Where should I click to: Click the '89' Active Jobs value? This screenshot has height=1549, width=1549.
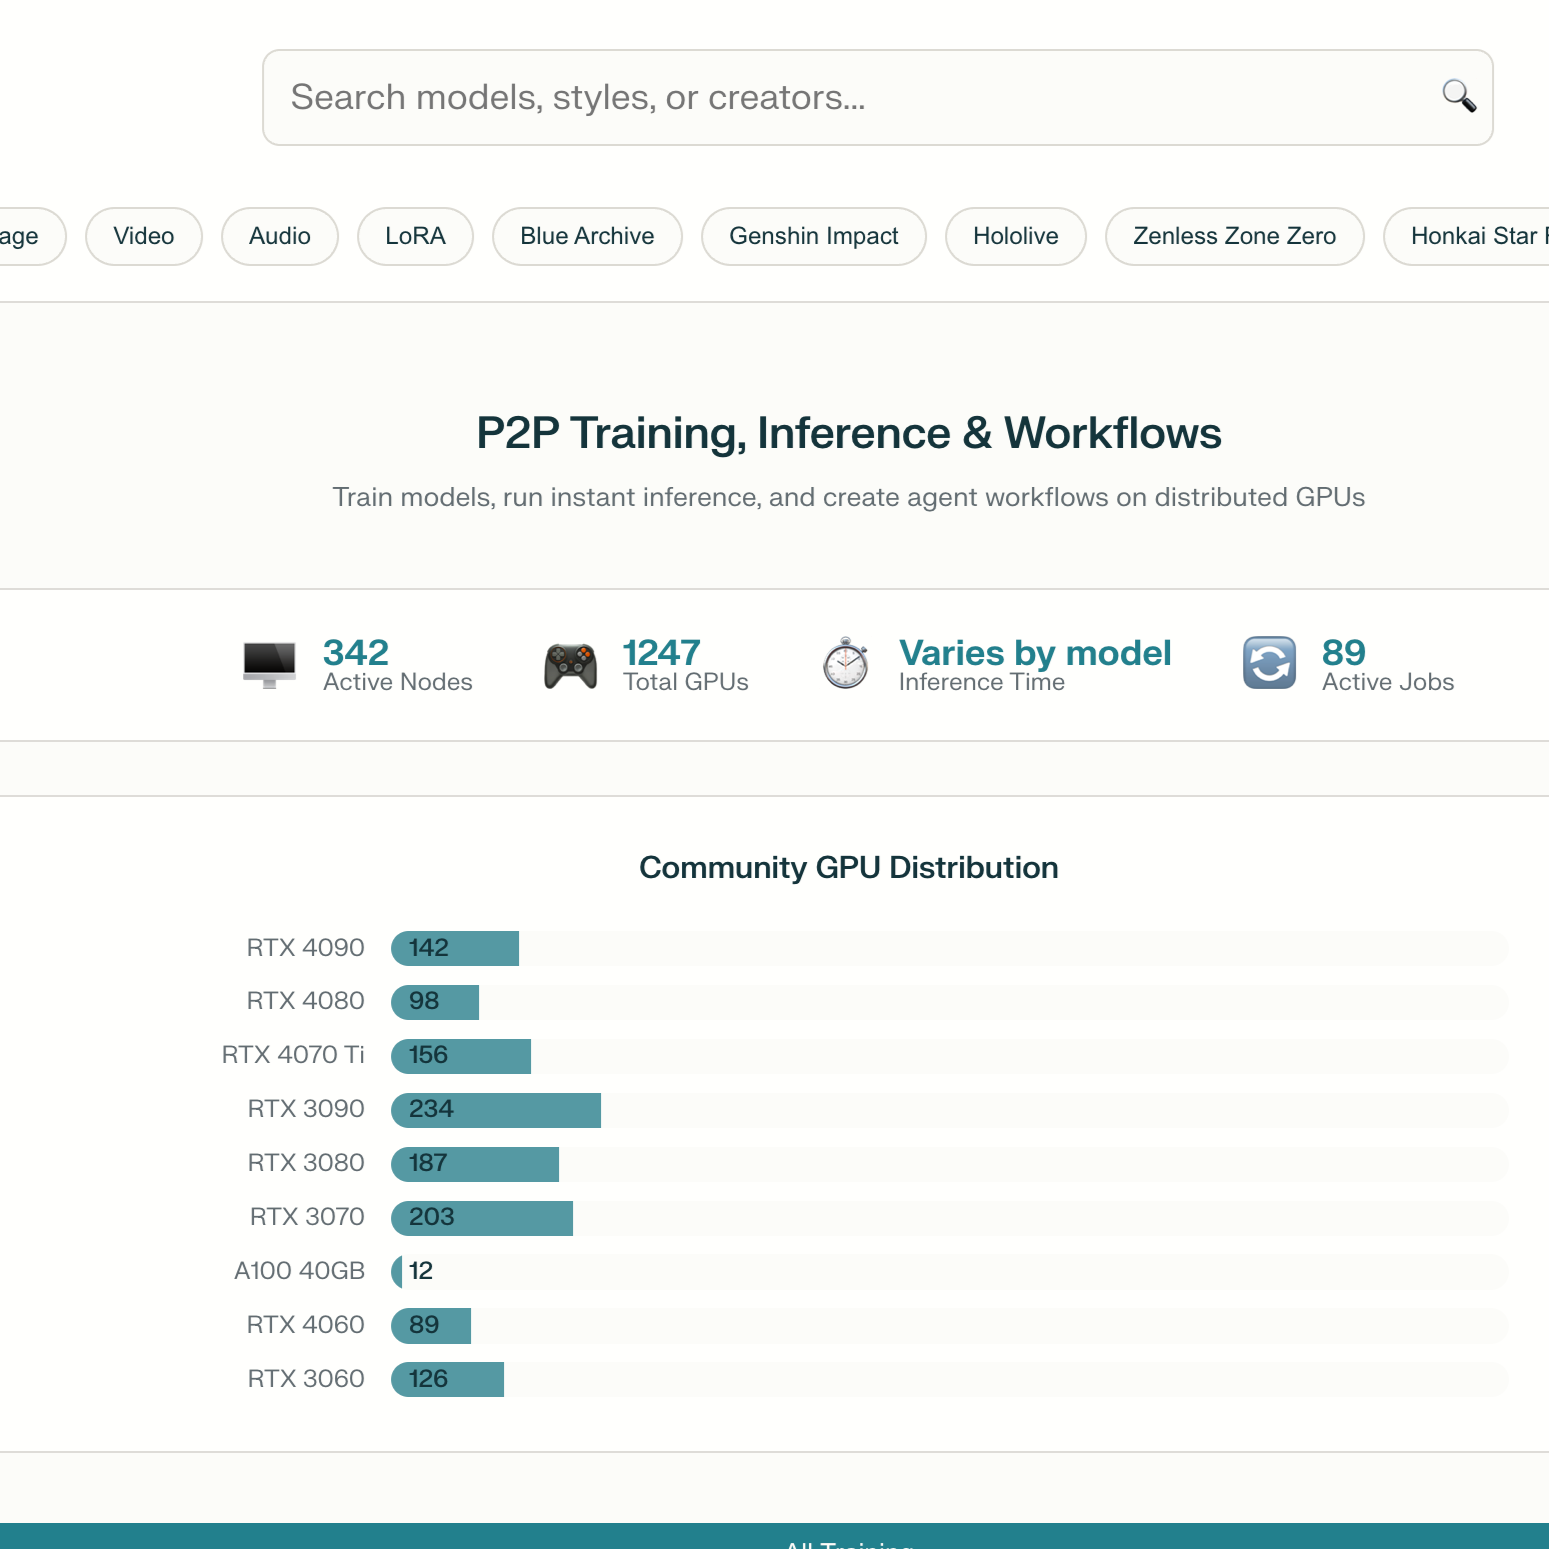1344,653
